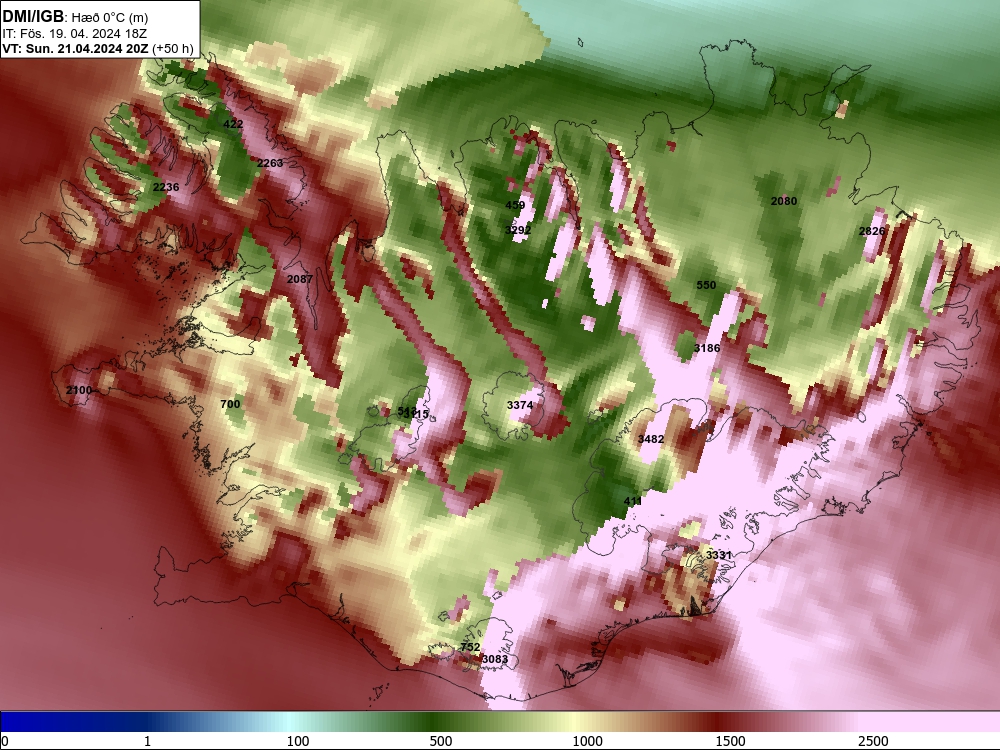Click the 700 value label

[x=230, y=404]
